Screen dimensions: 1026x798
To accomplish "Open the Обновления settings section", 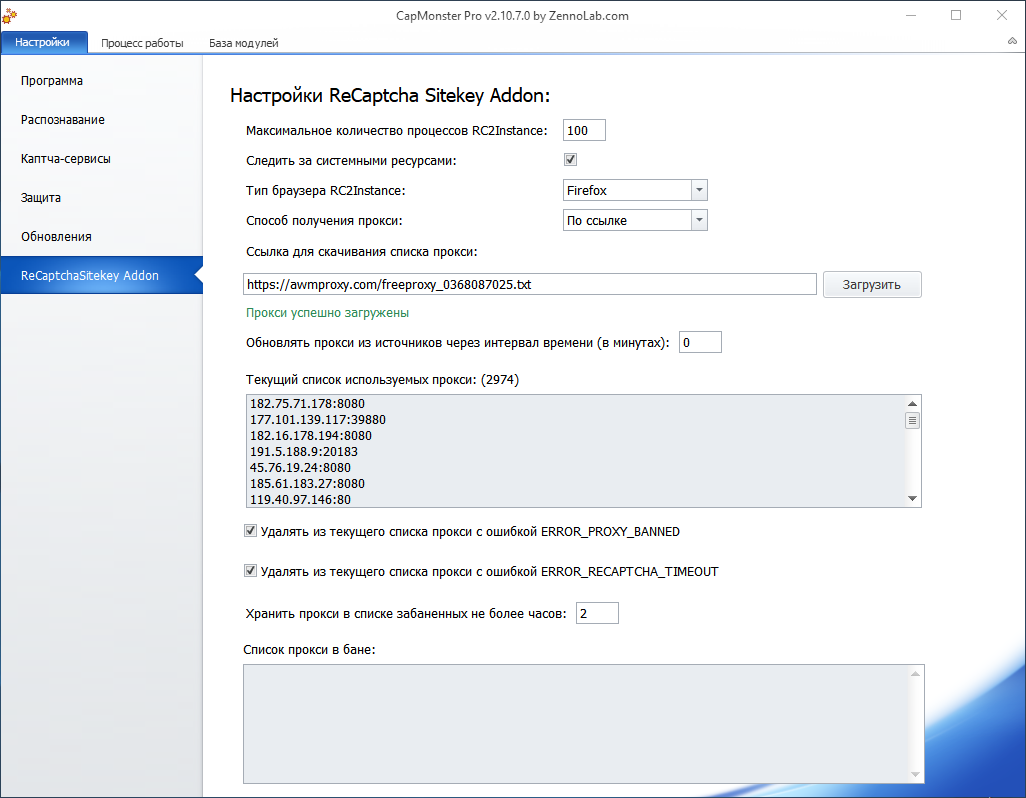I will (x=101, y=237).
